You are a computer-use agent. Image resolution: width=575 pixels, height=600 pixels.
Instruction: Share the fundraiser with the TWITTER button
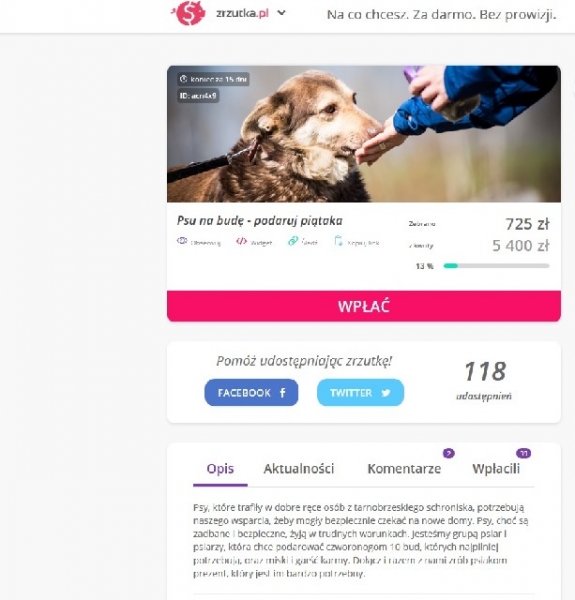pyautogui.click(x=360, y=393)
